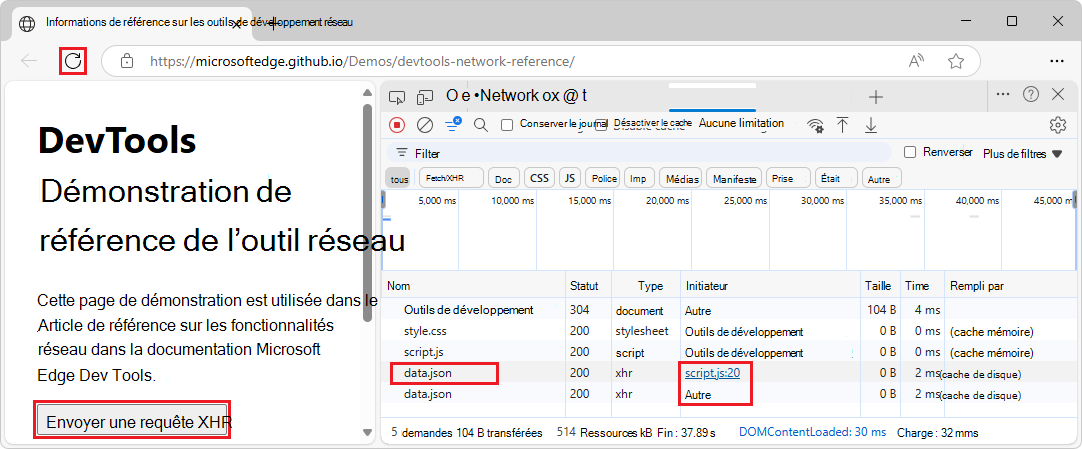
Task: Reload the page with the refresh button
Action: [x=72, y=61]
